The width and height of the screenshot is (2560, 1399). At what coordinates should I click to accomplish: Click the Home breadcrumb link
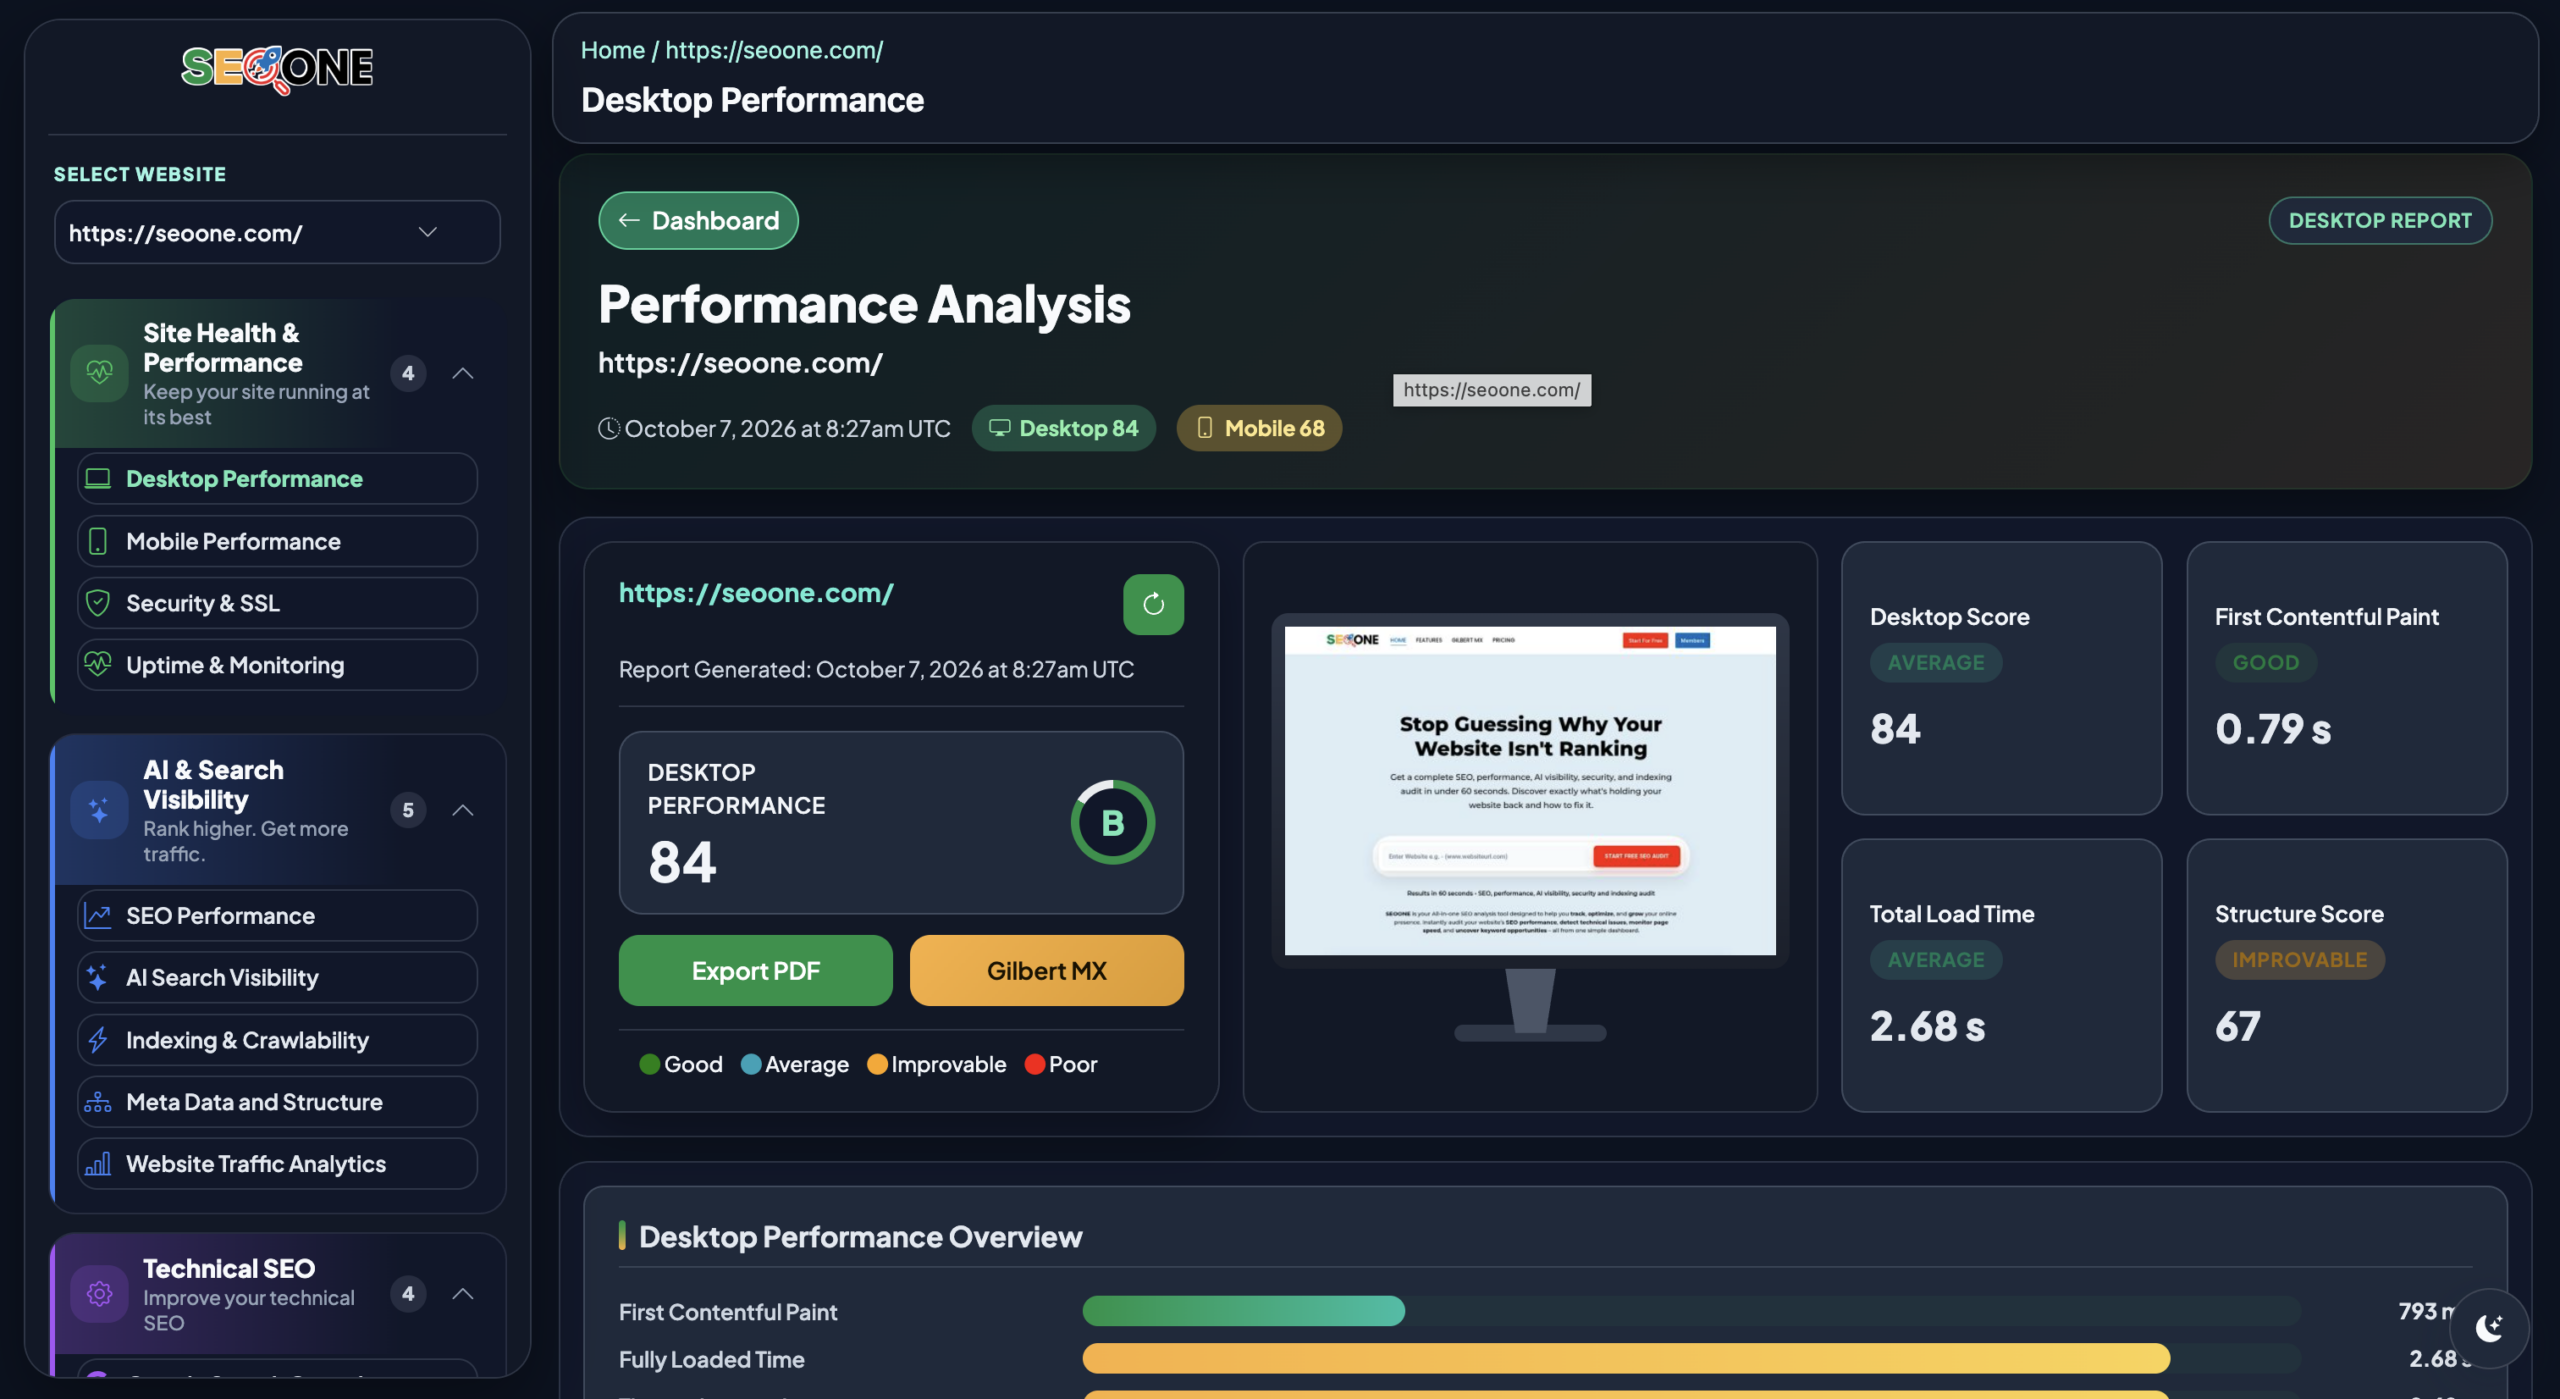(612, 50)
